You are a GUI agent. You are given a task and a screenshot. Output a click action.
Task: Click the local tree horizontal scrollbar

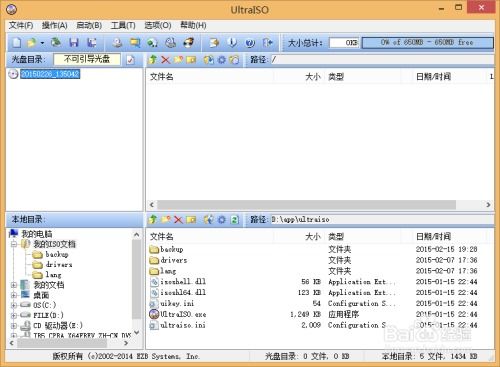(x=62, y=343)
